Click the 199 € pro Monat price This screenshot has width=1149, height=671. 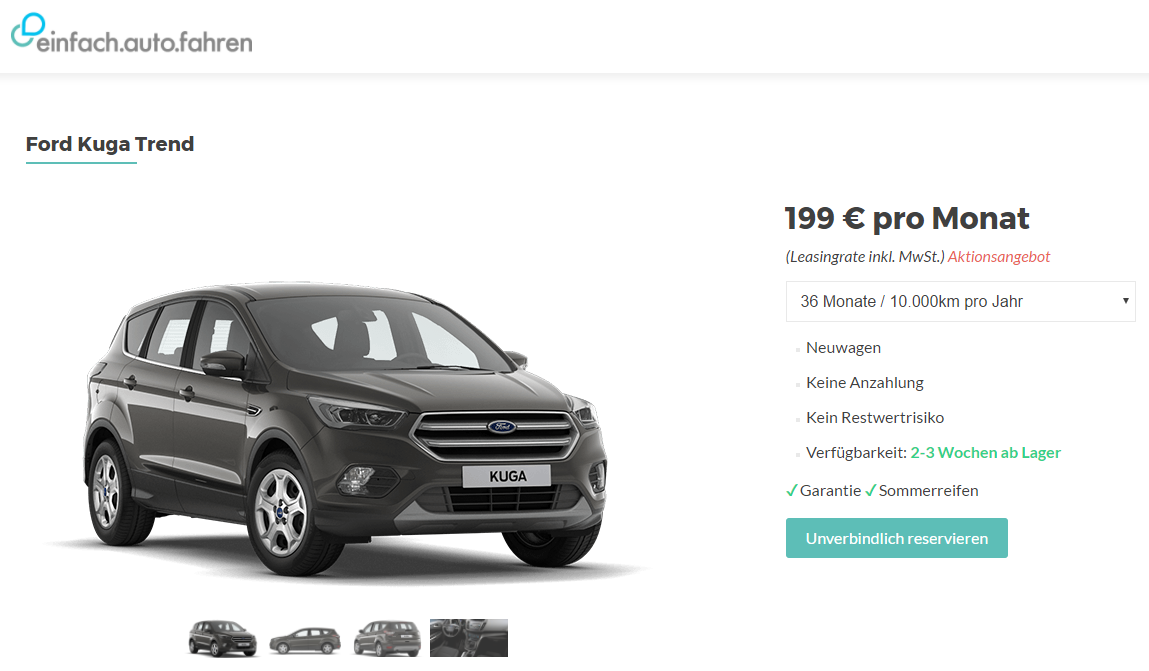(x=907, y=218)
